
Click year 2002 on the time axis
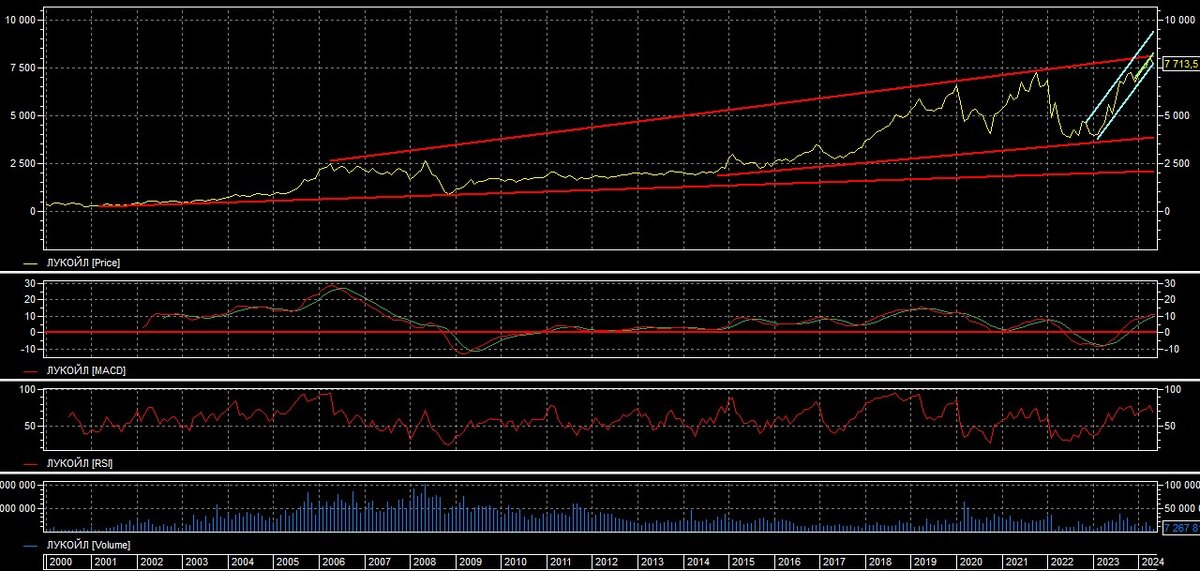coord(152,563)
